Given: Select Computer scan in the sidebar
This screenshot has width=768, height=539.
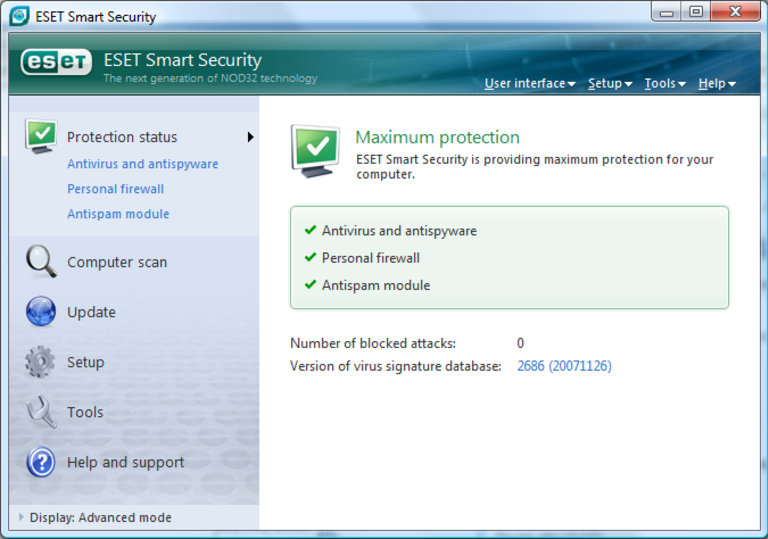Looking at the screenshot, I should (x=117, y=263).
